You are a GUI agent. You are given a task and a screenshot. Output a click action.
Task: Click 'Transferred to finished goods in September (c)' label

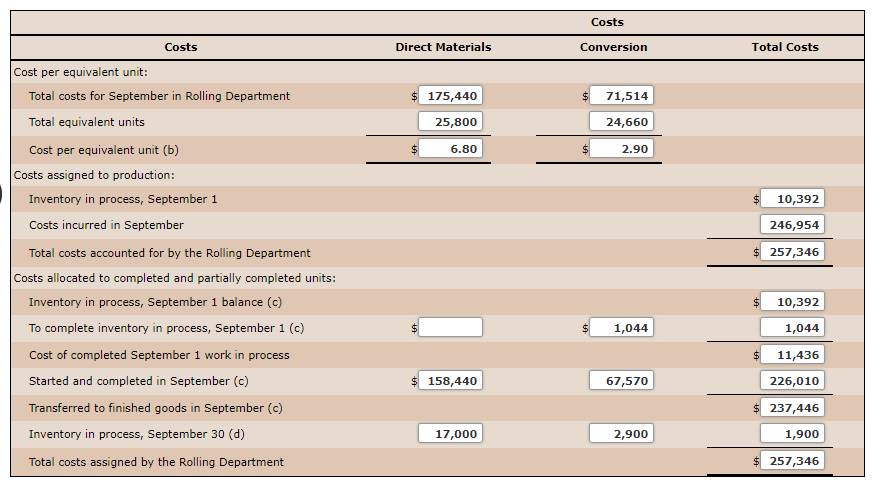(x=156, y=408)
